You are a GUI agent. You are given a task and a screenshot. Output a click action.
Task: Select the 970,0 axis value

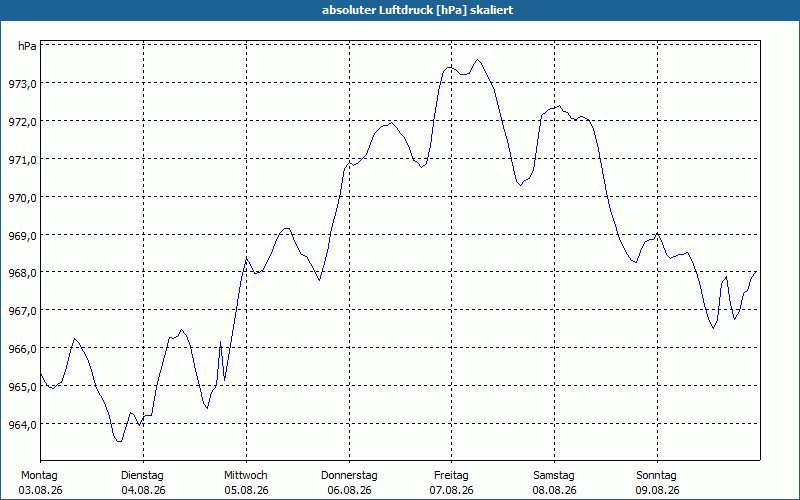coord(22,197)
